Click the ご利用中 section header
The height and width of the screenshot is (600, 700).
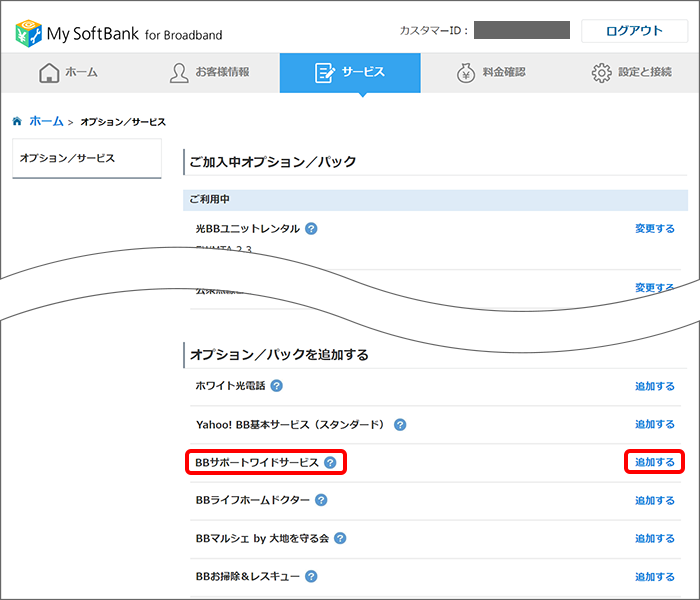tap(435, 200)
